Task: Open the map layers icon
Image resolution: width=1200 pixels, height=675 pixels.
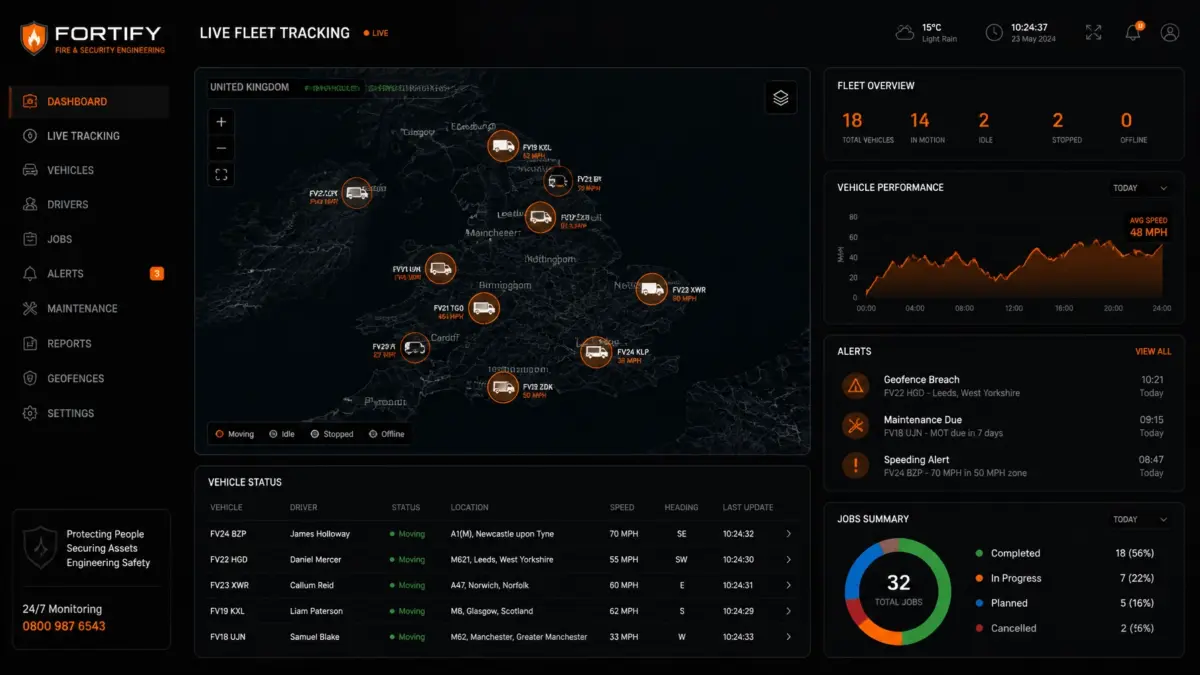Action: (781, 98)
